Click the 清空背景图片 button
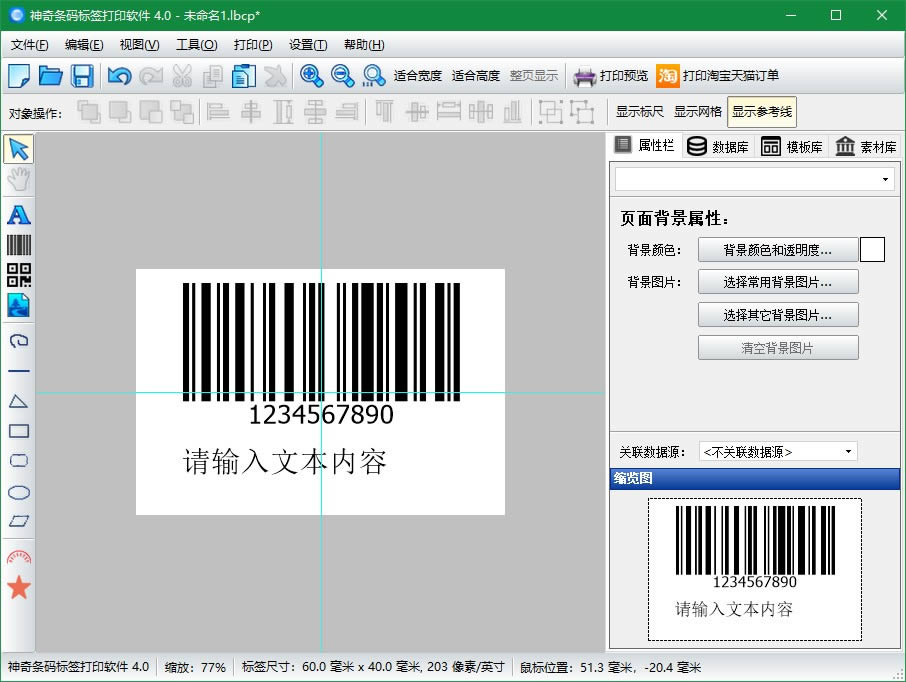Image resolution: width=906 pixels, height=682 pixels. click(778, 348)
